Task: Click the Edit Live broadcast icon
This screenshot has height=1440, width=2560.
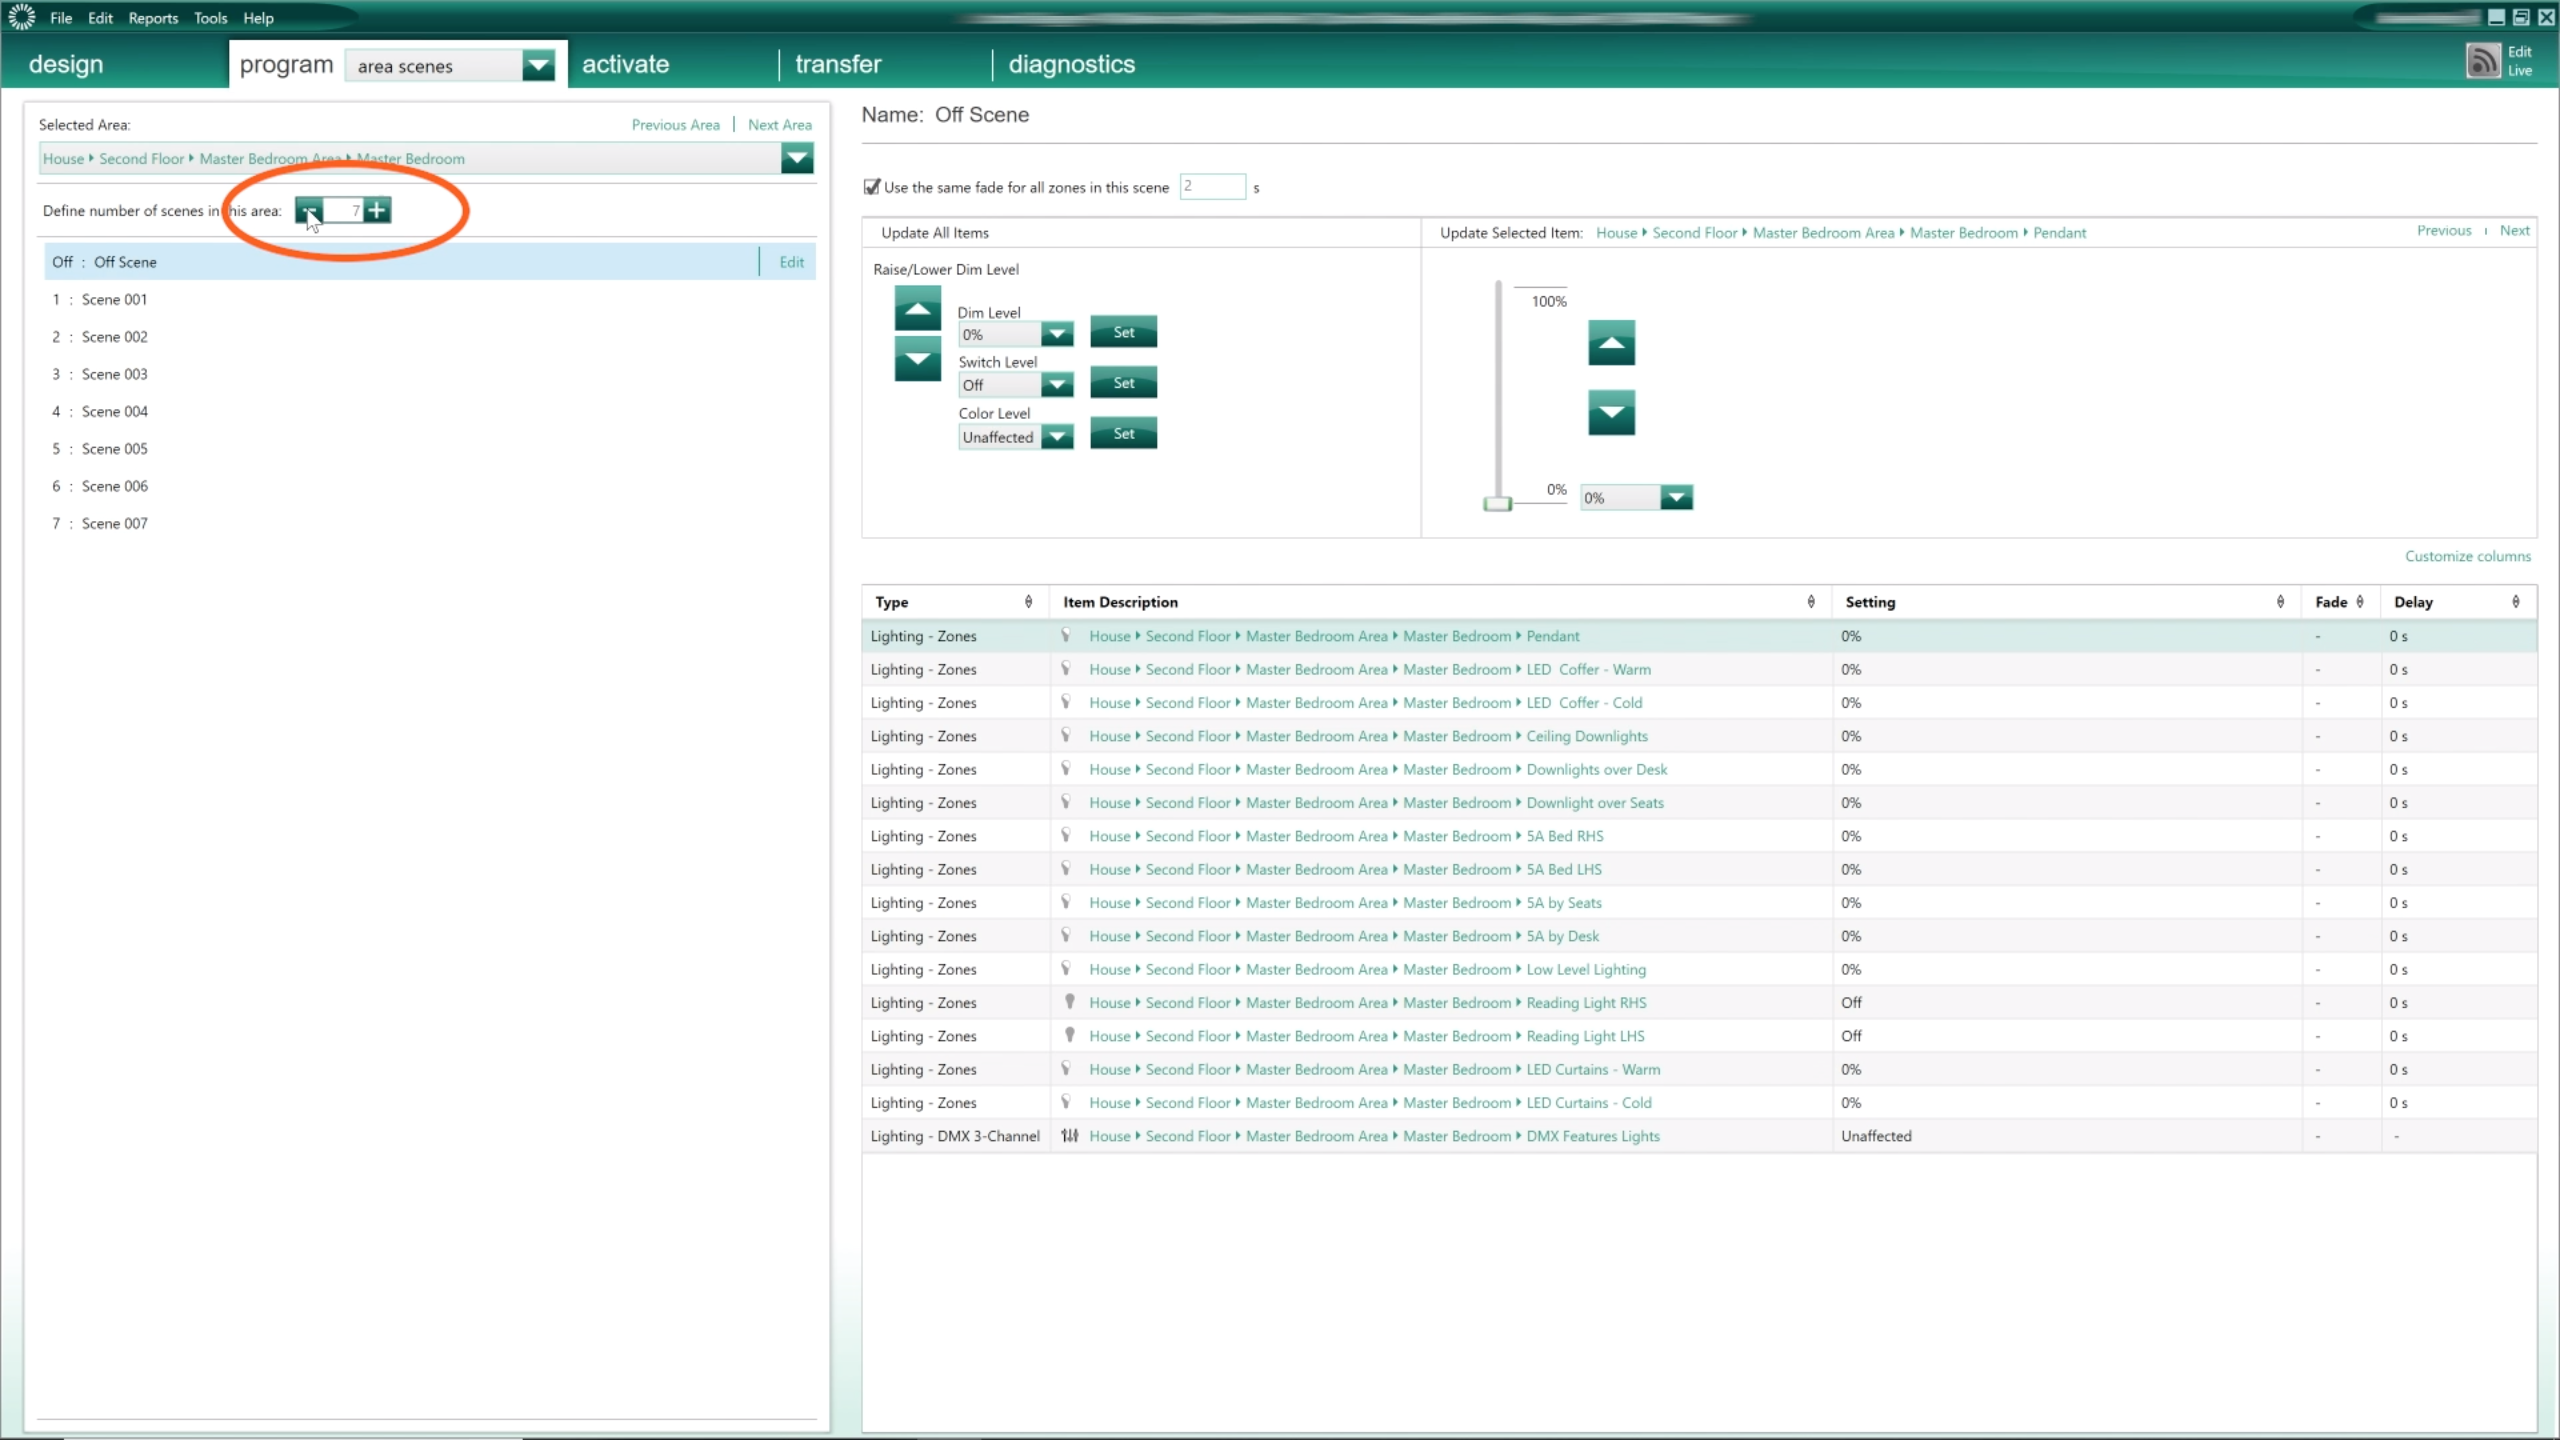Action: click(x=2483, y=61)
